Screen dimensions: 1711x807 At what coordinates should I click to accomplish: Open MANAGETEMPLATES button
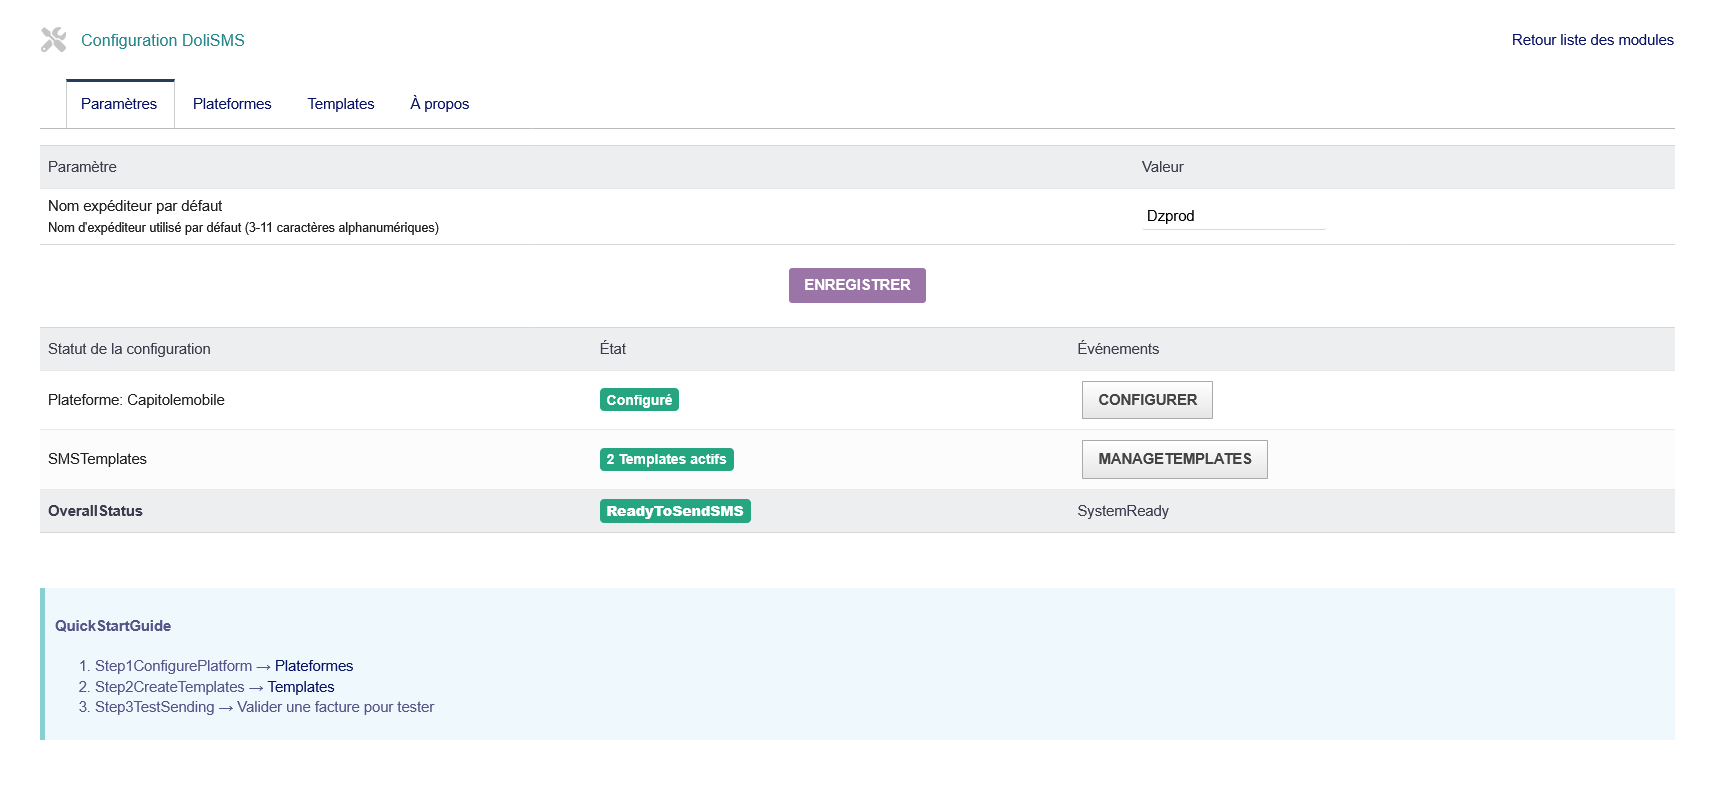[1174, 459]
